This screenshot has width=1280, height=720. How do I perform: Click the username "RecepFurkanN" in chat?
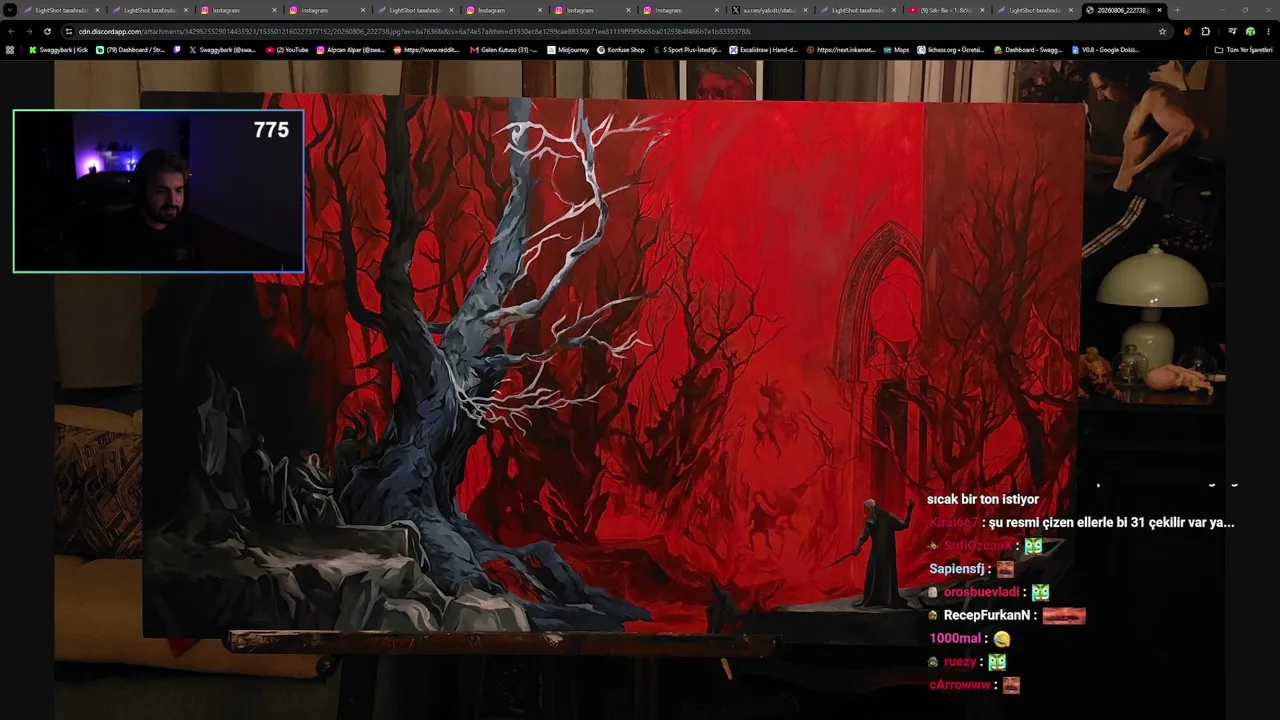987,615
